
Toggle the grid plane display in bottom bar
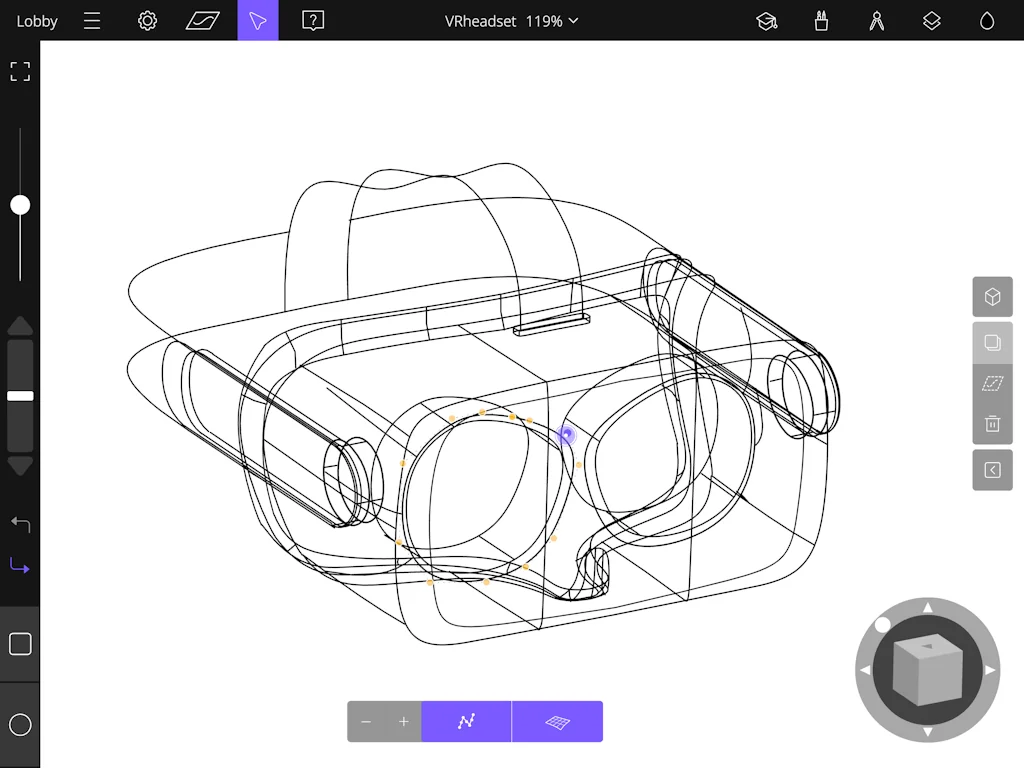click(557, 721)
